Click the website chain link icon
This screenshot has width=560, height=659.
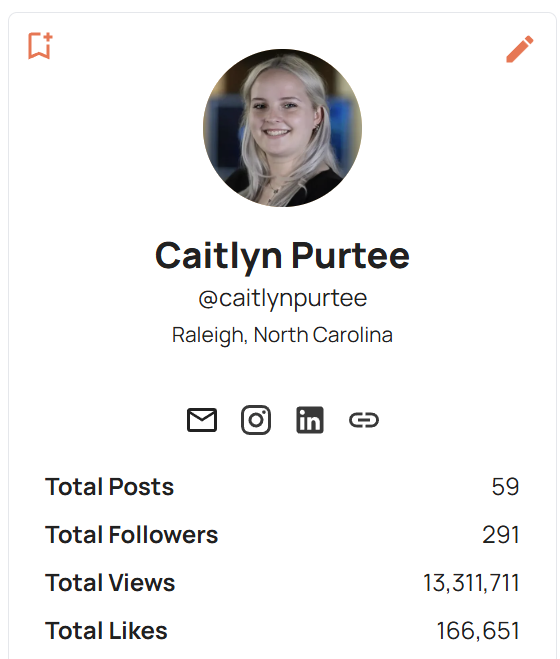364,420
